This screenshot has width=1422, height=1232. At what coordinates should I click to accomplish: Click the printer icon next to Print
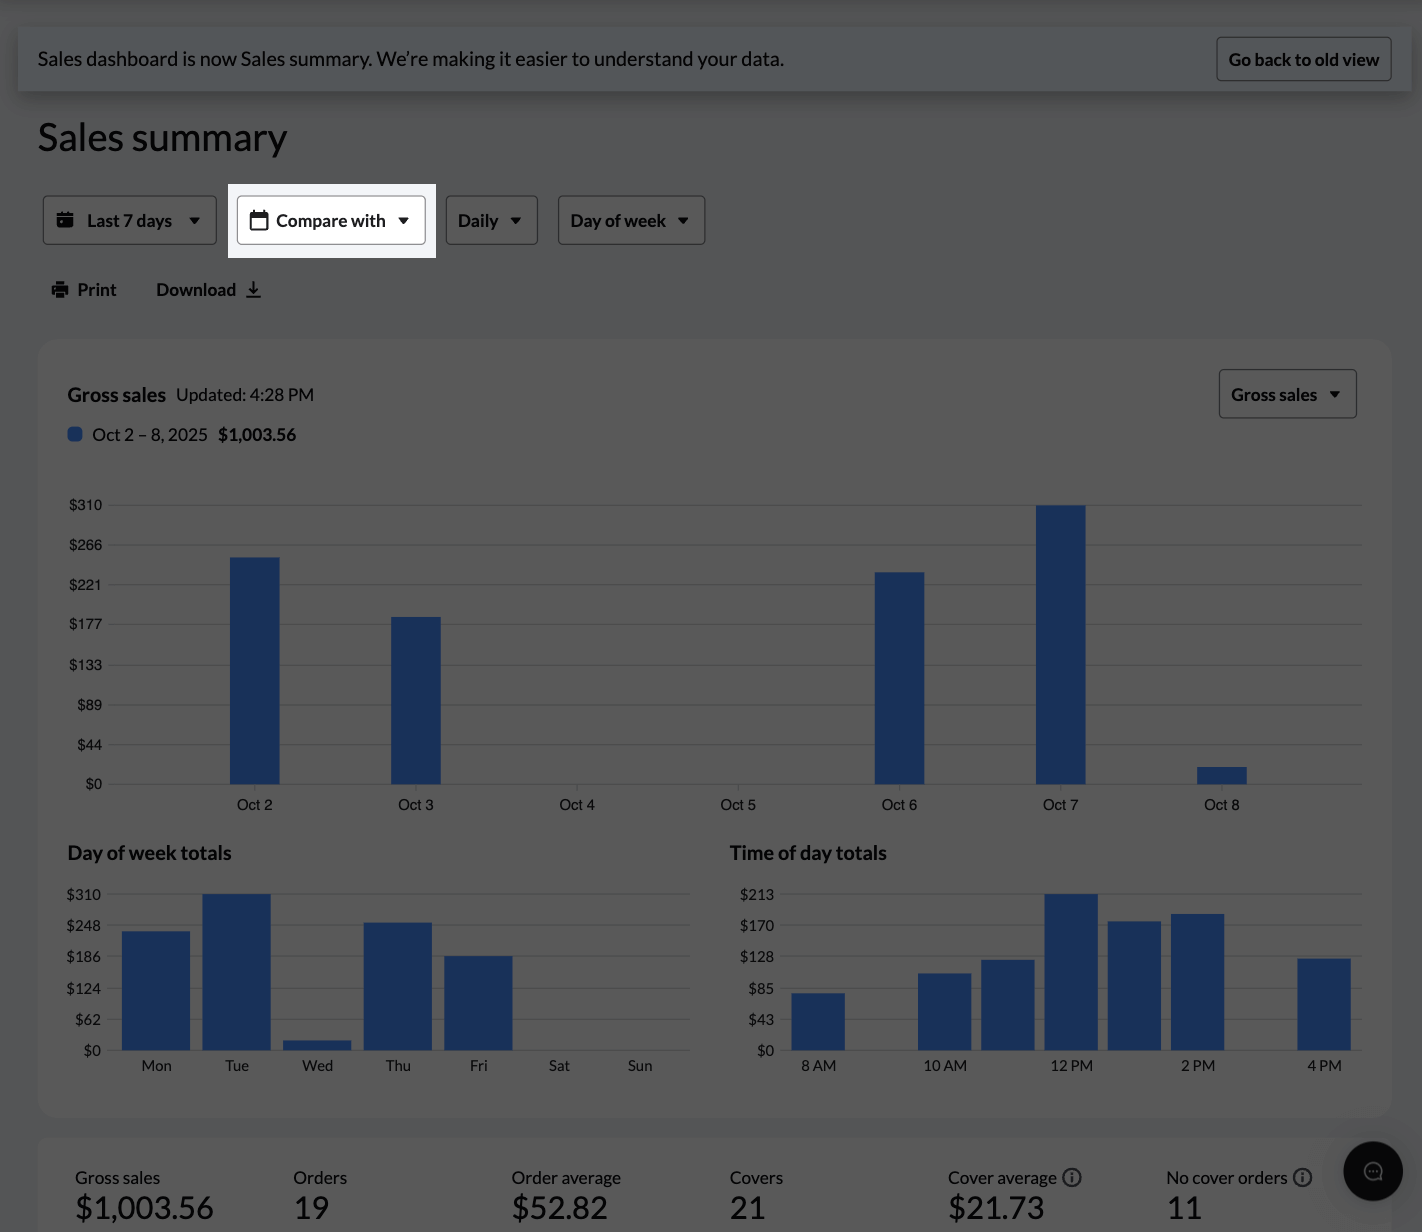(x=60, y=290)
